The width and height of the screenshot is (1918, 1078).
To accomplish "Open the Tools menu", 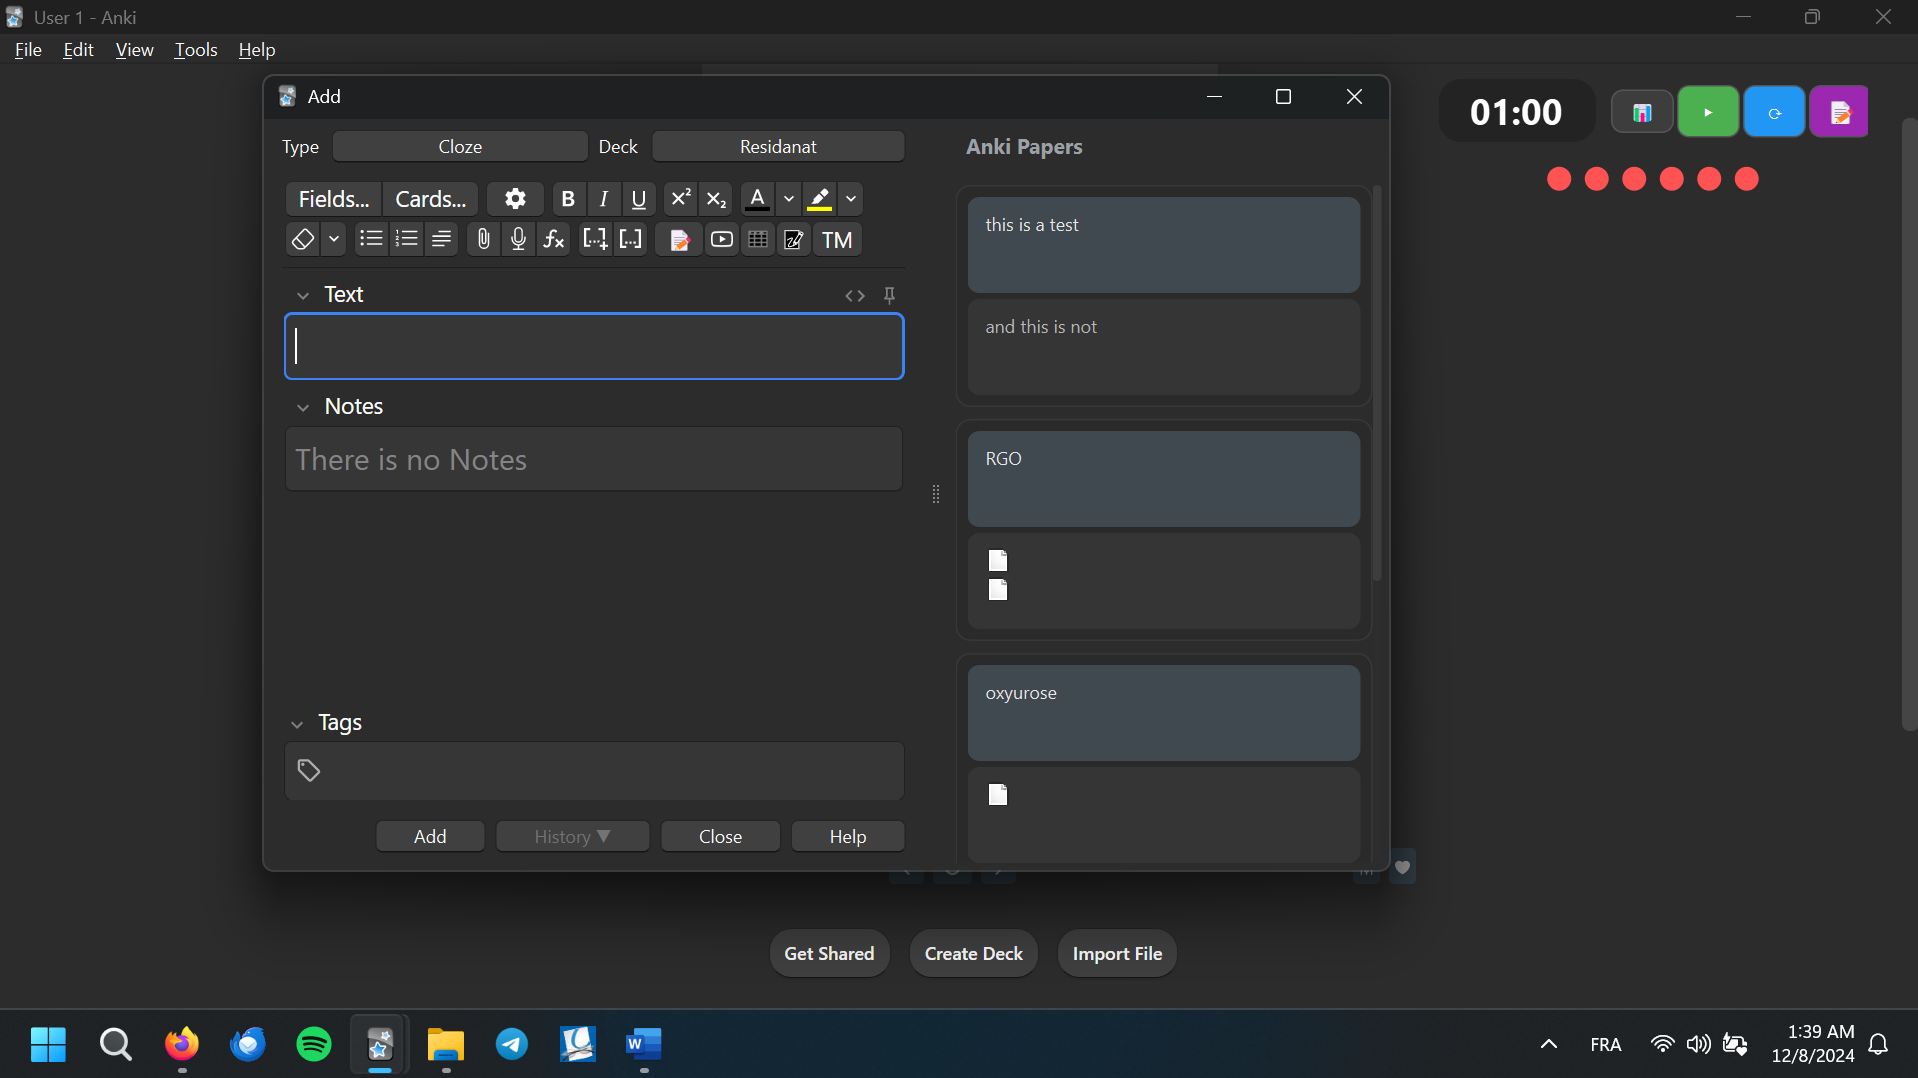I will tap(195, 50).
